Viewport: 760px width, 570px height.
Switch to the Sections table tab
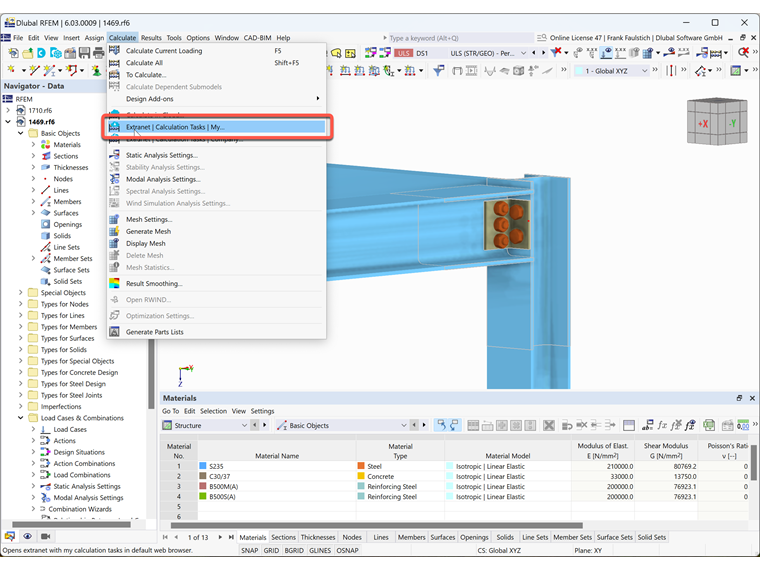pyautogui.click(x=283, y=537)
